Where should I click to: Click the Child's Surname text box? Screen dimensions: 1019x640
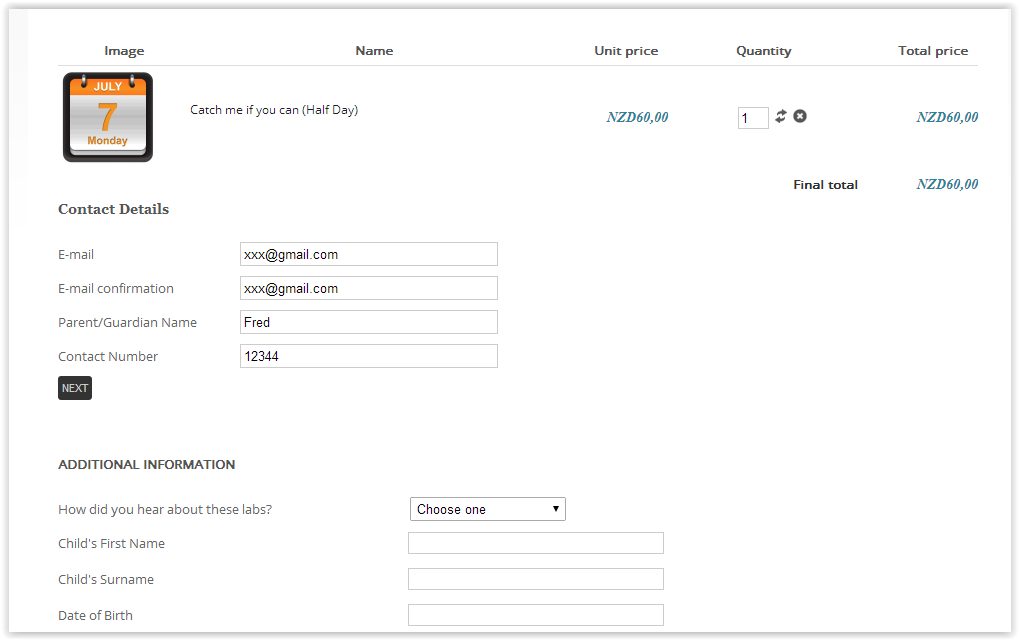(535, 579)
